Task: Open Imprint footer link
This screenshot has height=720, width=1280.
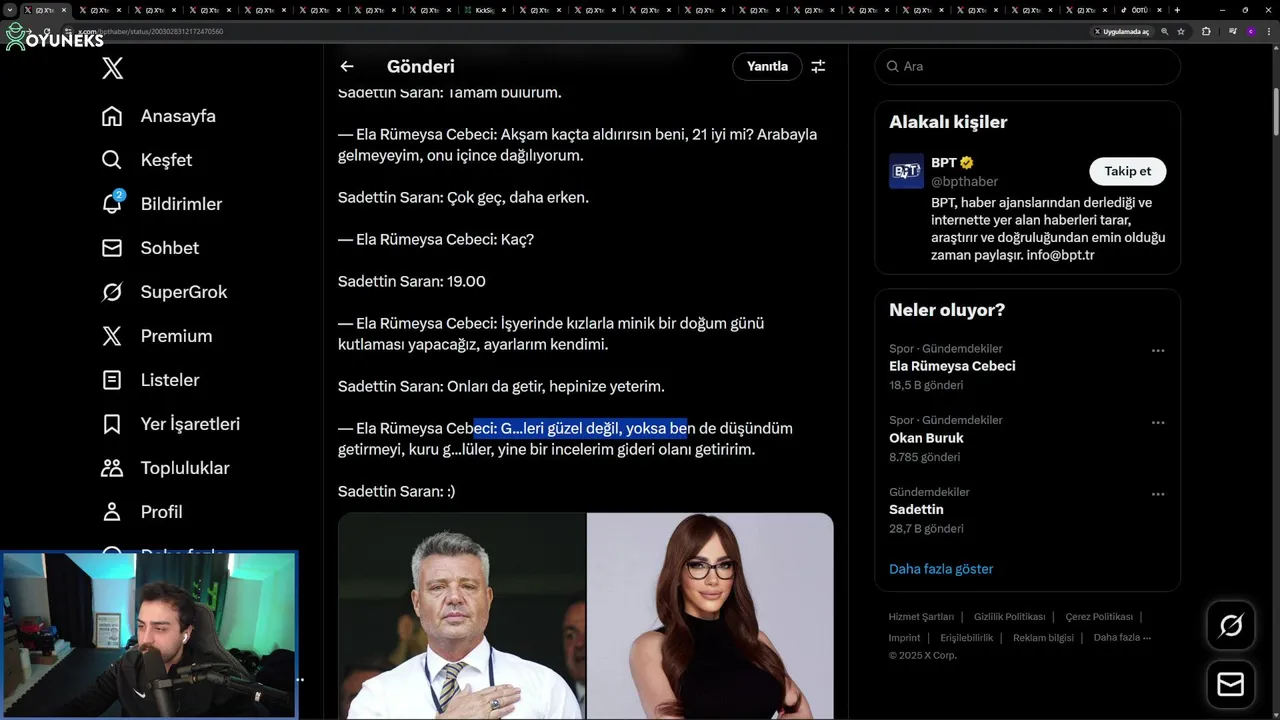Action: click(904, 638)
